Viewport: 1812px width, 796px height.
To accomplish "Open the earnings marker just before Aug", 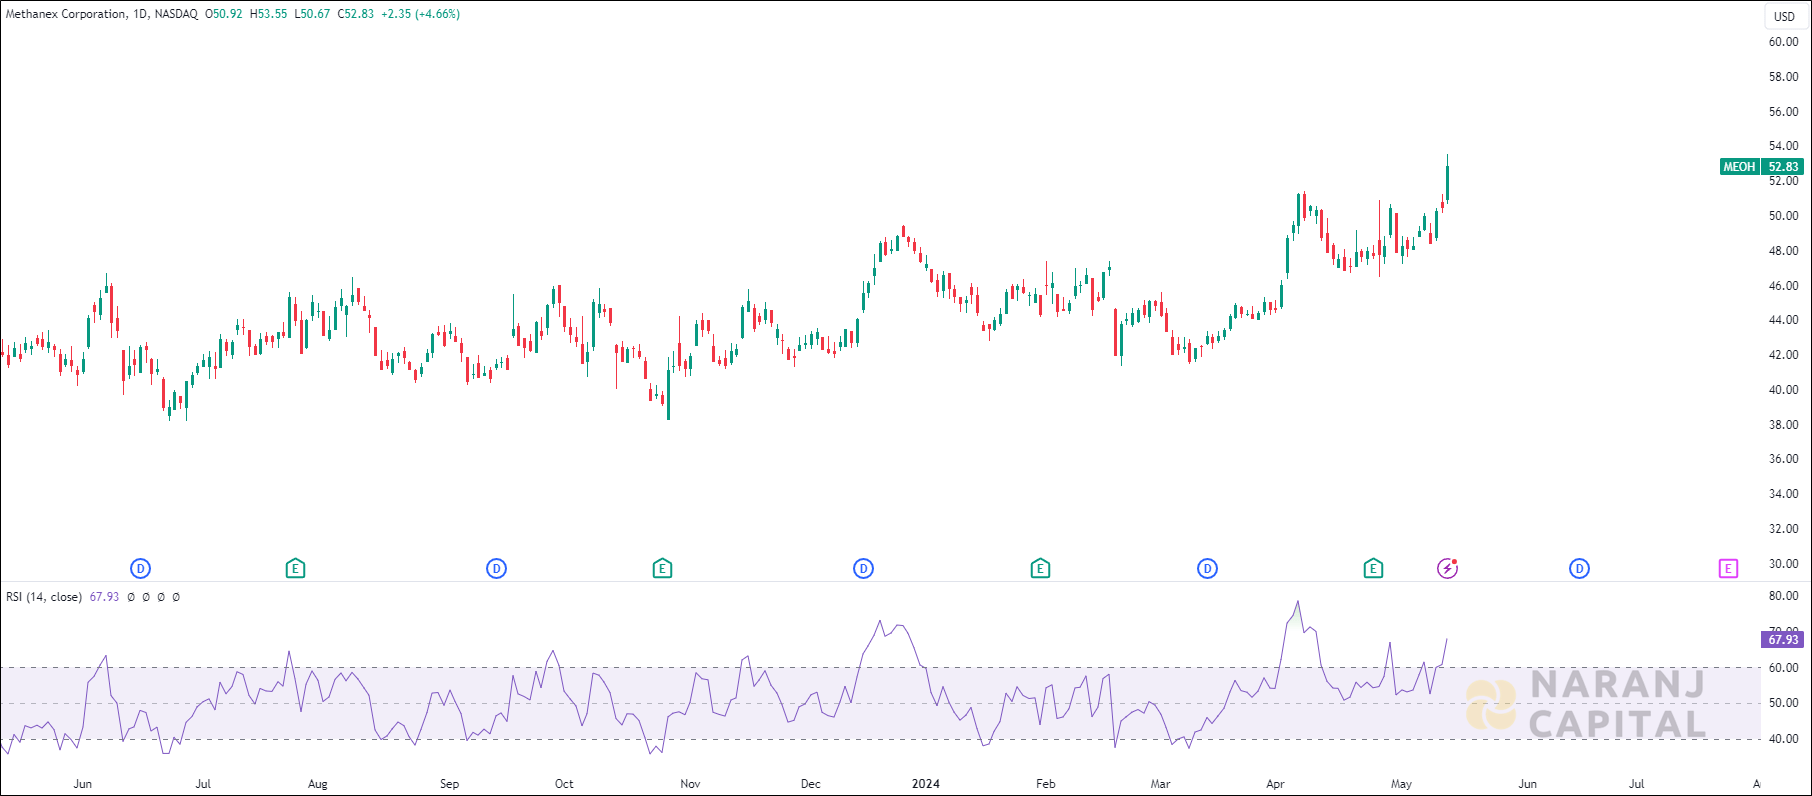I will (295, 569).
